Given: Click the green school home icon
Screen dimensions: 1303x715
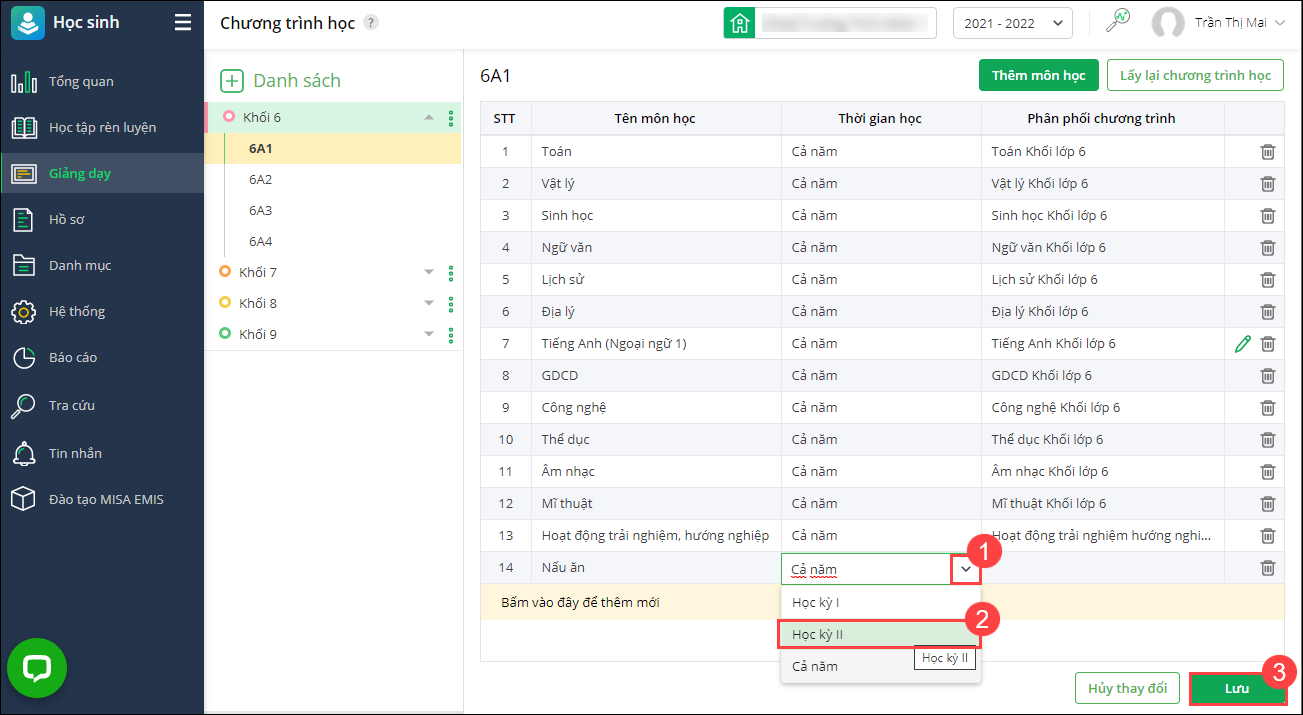Looking at the screenshot, I should pos(739,23).
